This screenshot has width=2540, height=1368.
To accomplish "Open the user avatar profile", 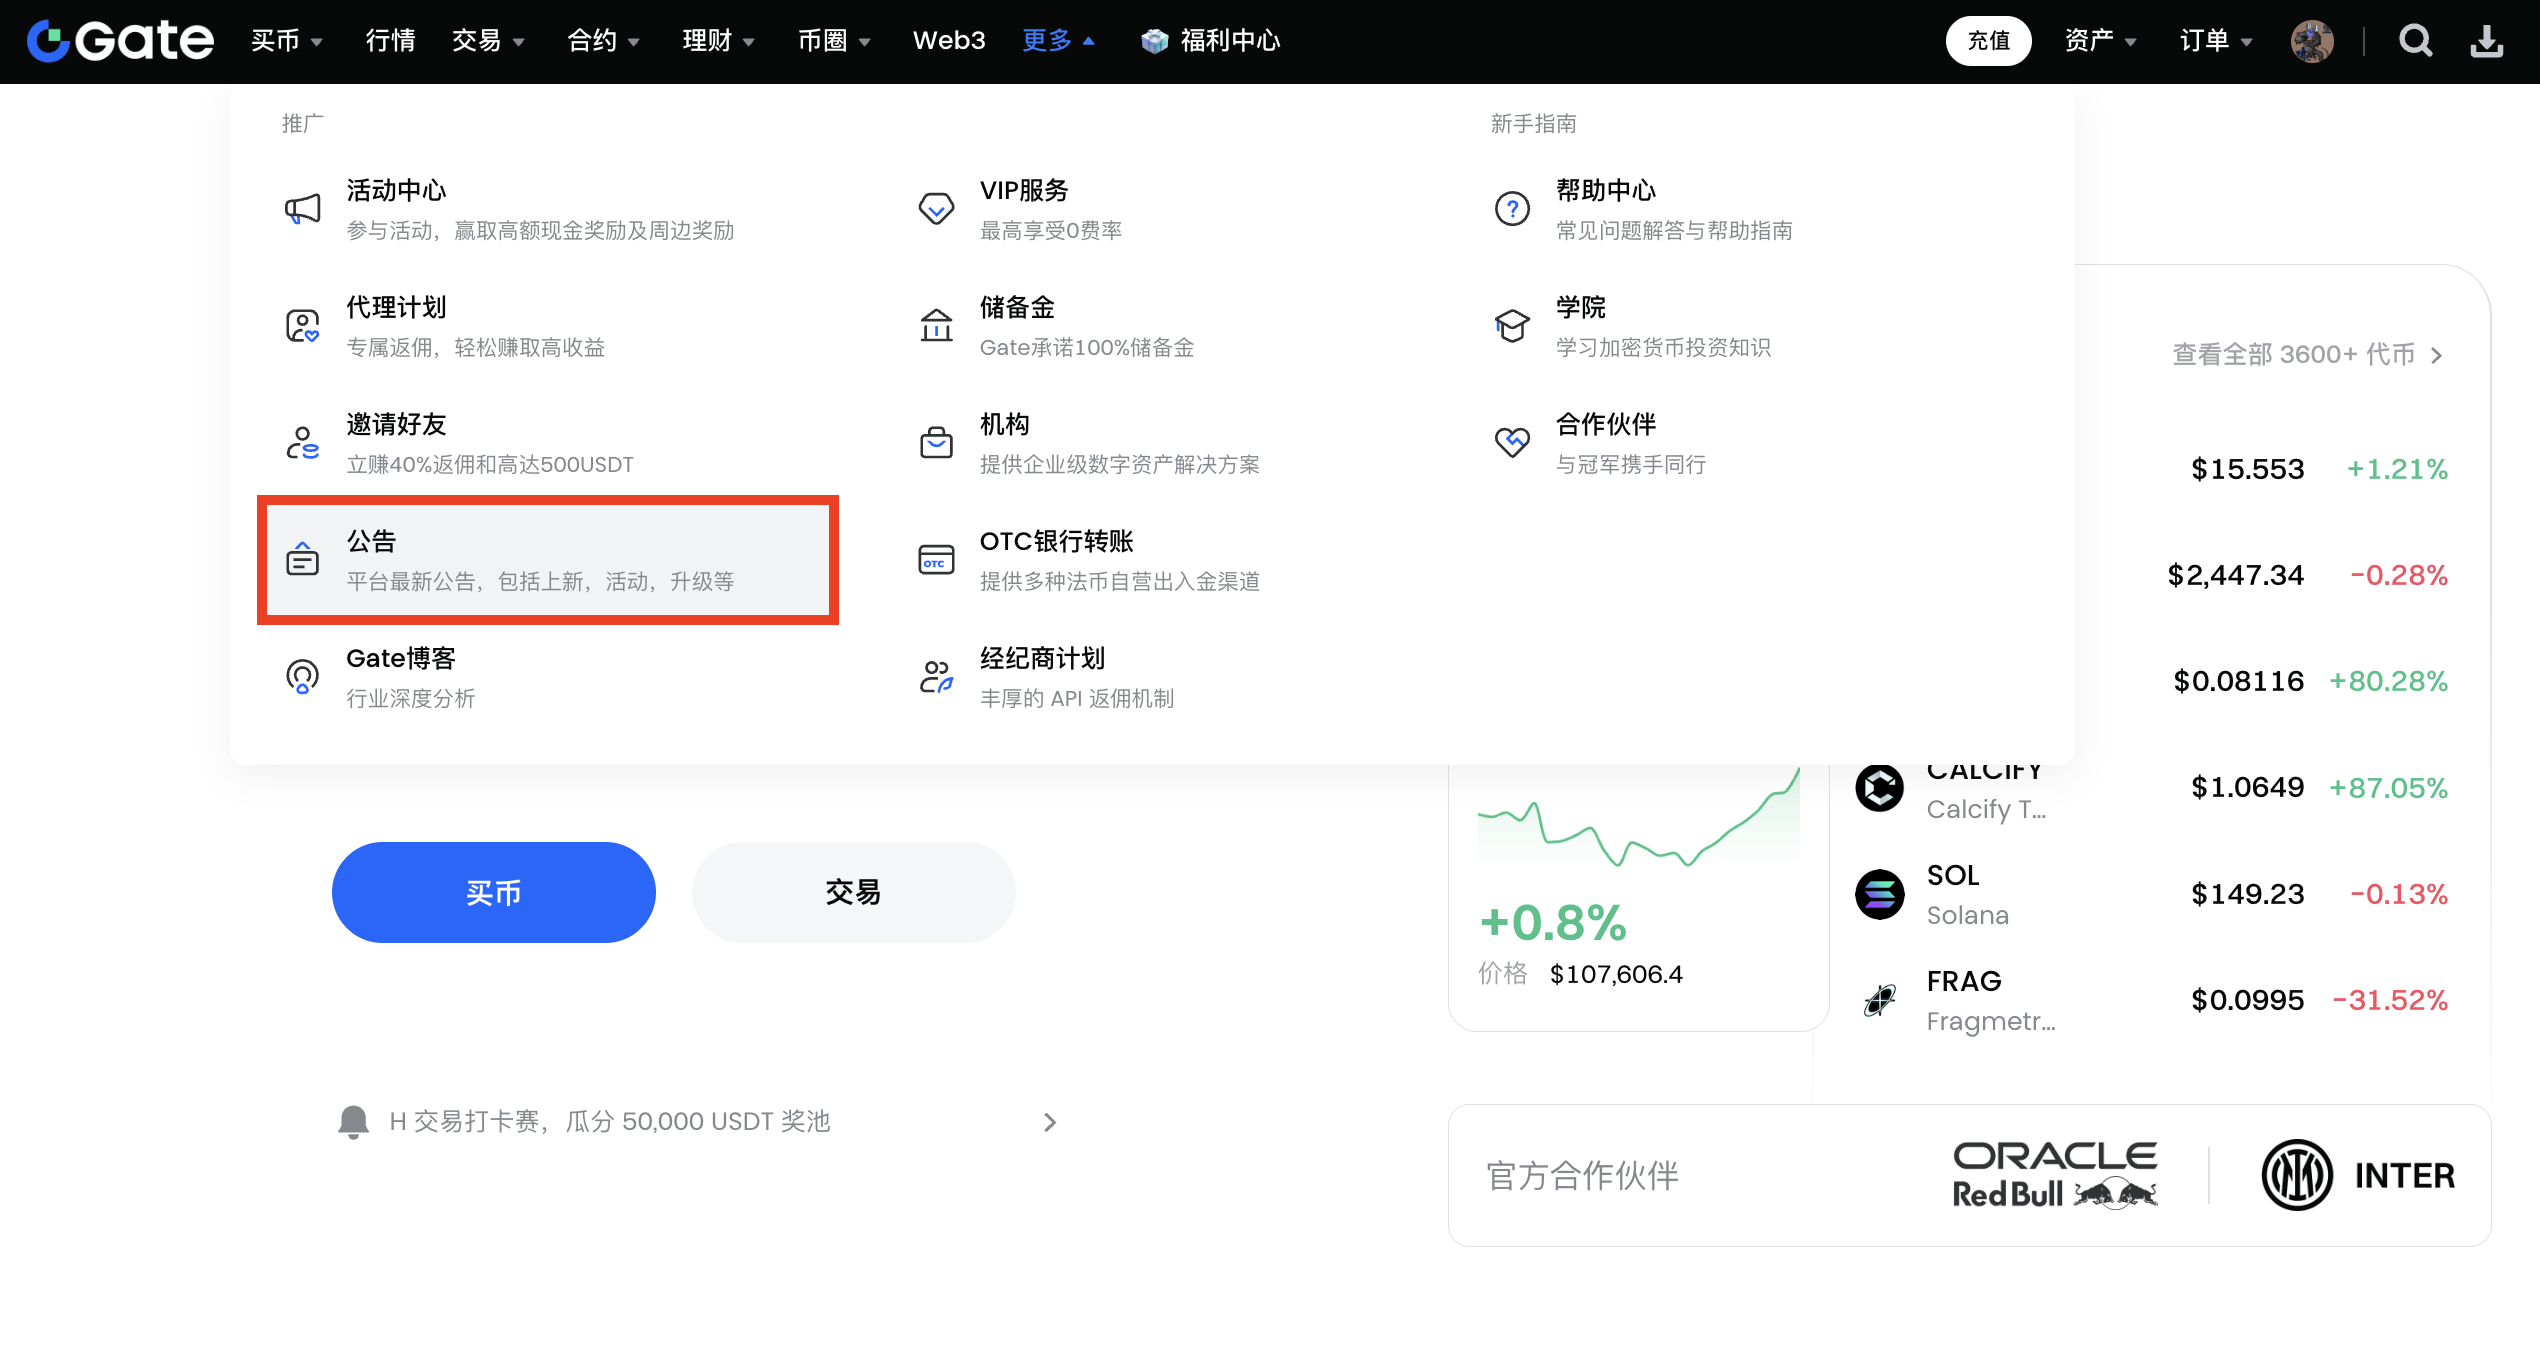I will click(x=2312, y=41).
